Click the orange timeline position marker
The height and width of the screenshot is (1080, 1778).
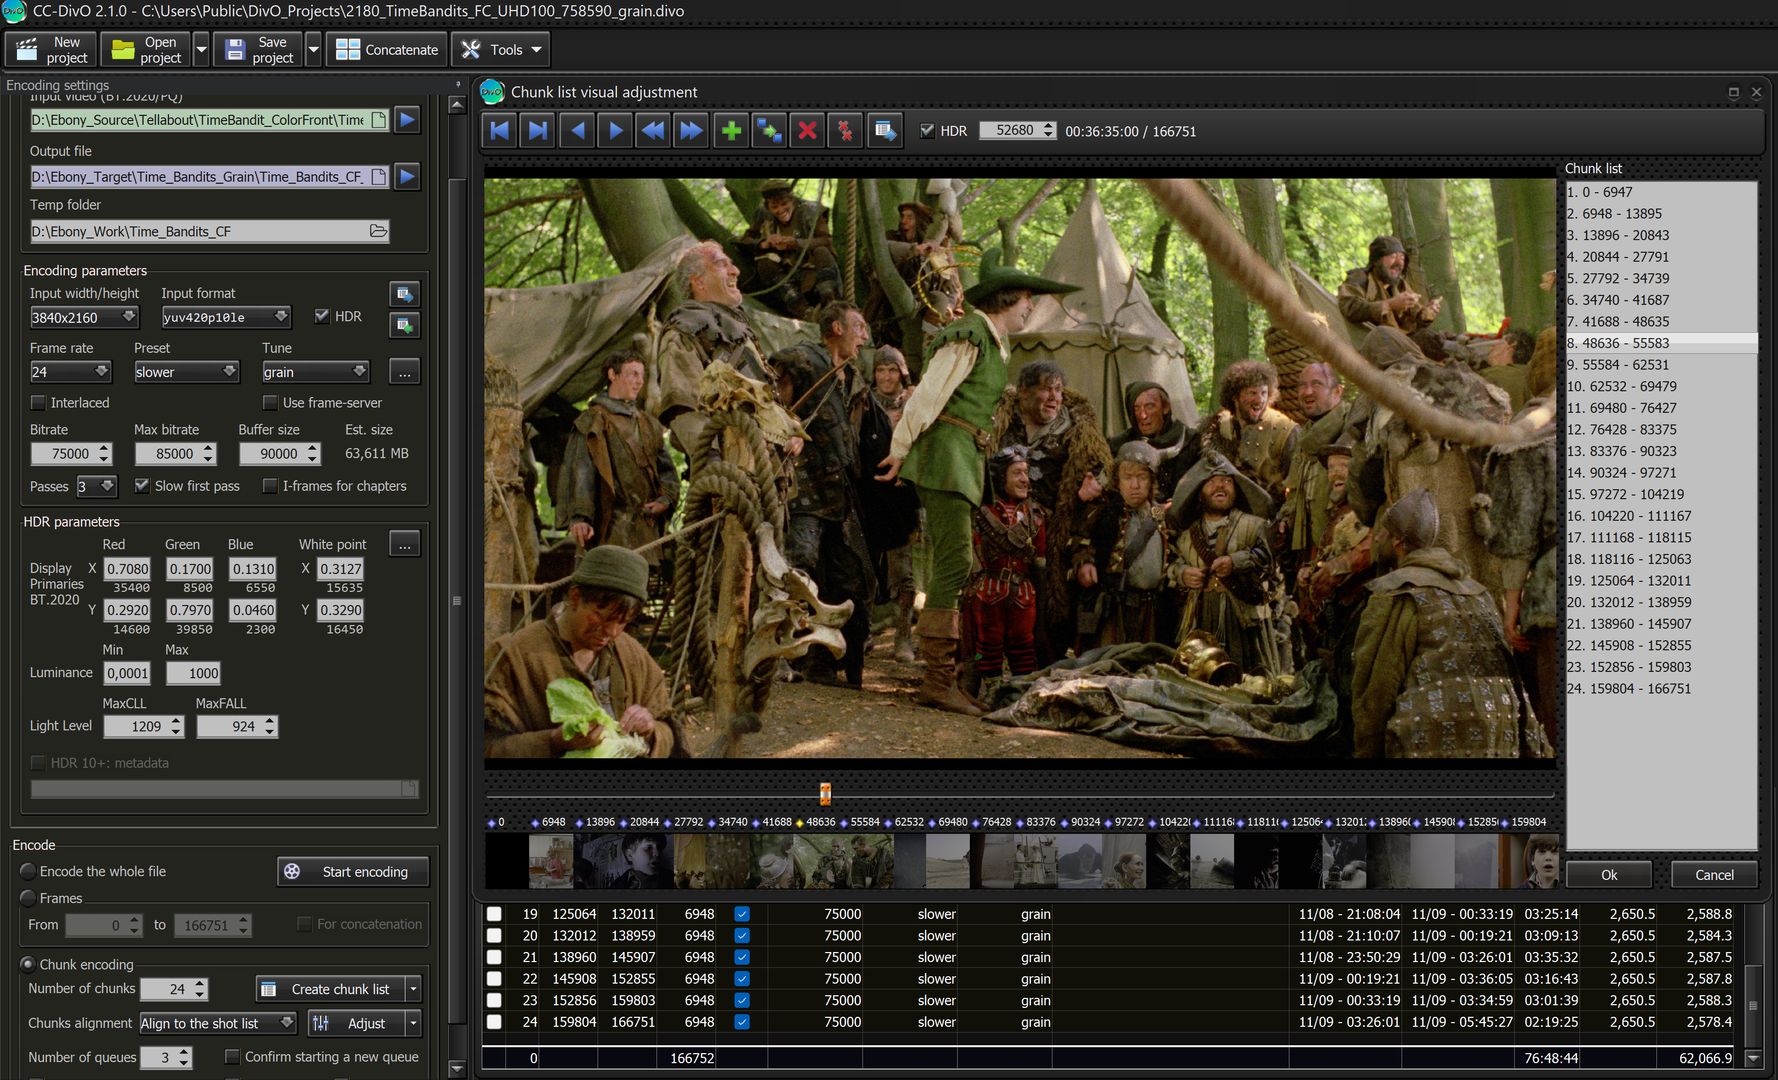pyautogui.click(x=825, y=794)
